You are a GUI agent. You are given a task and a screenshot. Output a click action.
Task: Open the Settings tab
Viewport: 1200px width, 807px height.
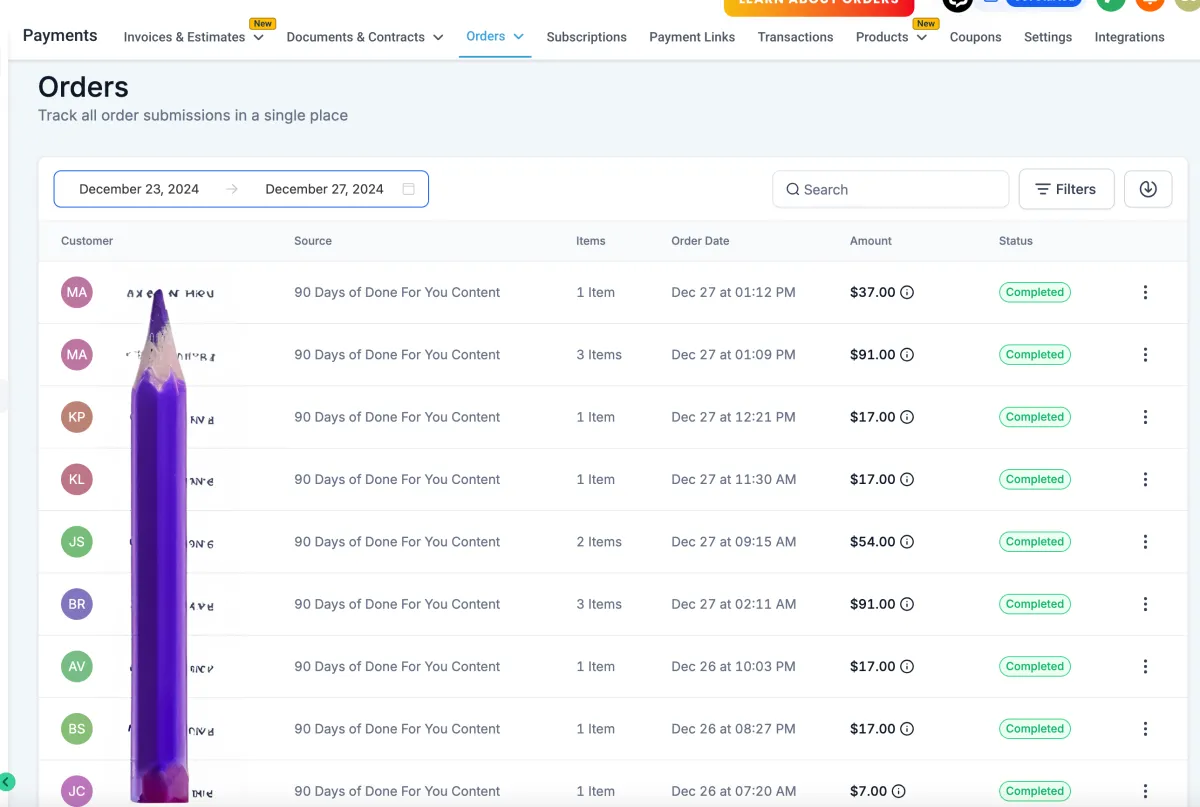click(1048, 37)
